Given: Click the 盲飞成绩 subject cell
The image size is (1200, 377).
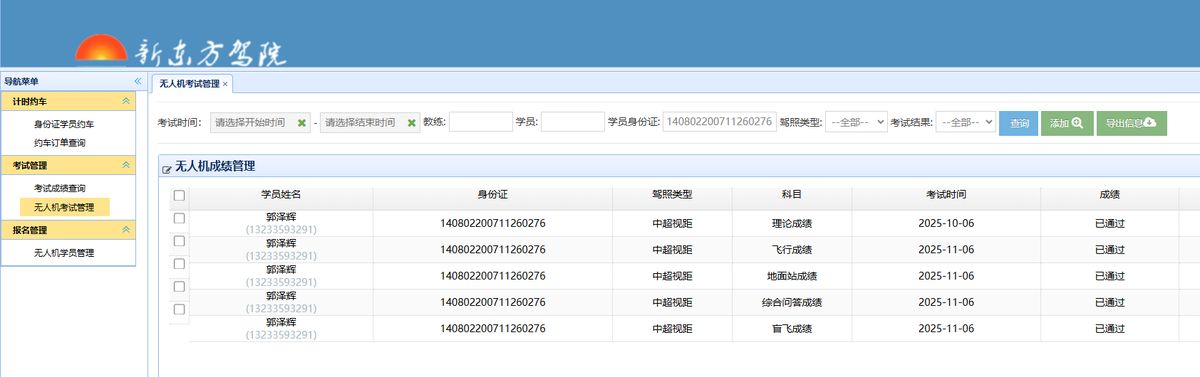Looking at the screenshot, I should (x=792, y=328).
